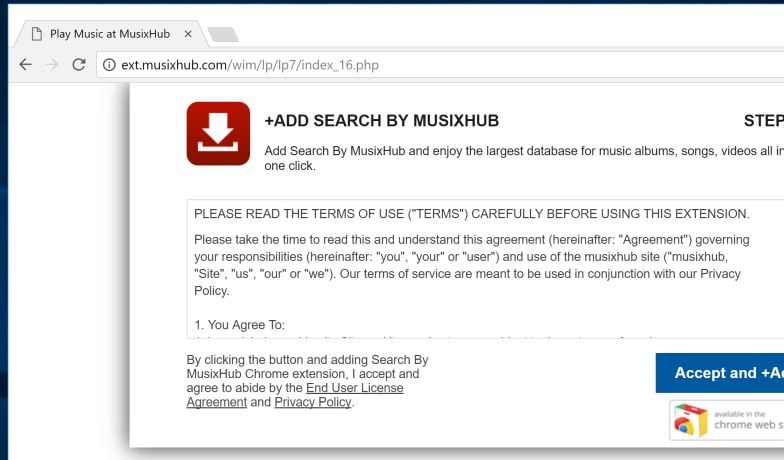Click the 'Please take the time to read' paragraph
784x460 pixels.
(472, 265)
